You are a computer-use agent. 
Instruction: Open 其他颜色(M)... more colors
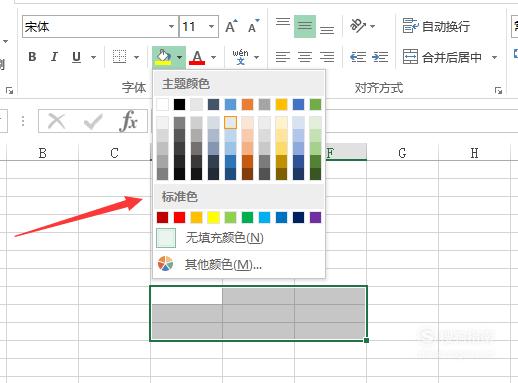tap(239, 265)
